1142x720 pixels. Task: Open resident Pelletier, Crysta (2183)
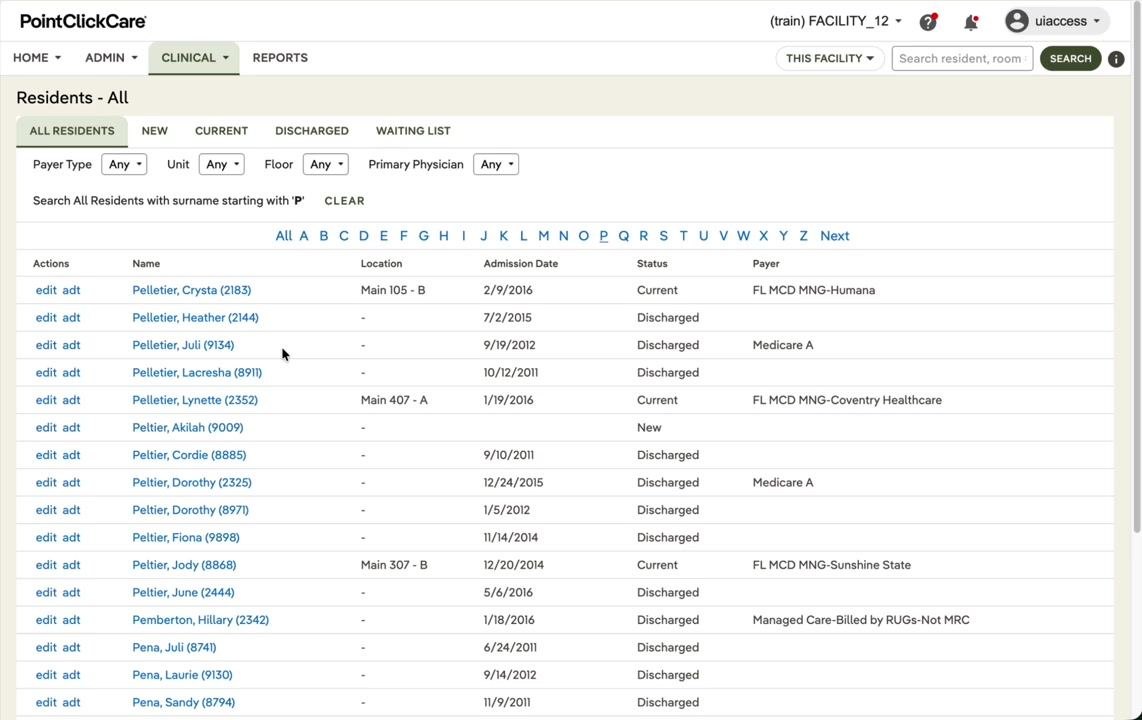192,290
